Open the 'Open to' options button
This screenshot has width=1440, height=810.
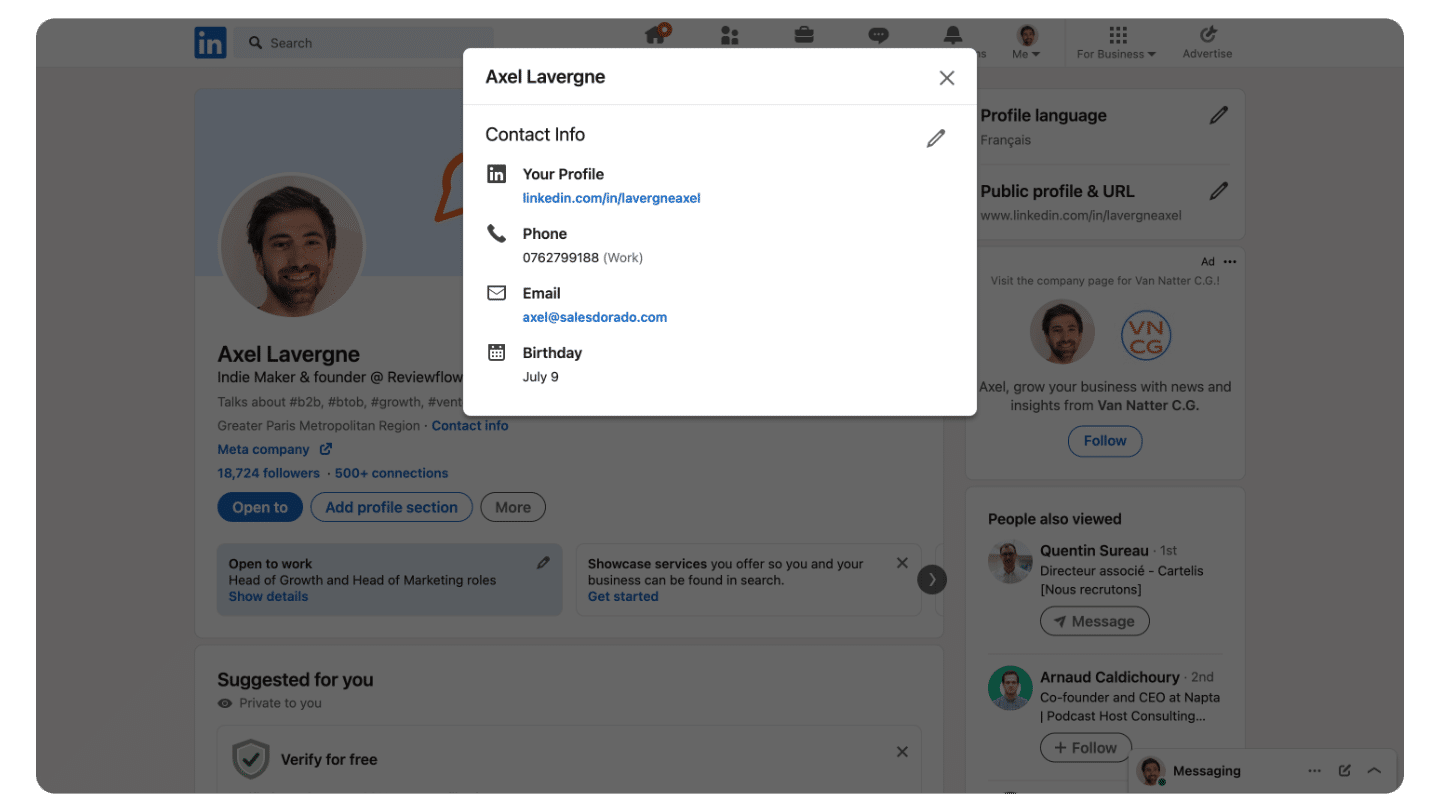[260, 507]
